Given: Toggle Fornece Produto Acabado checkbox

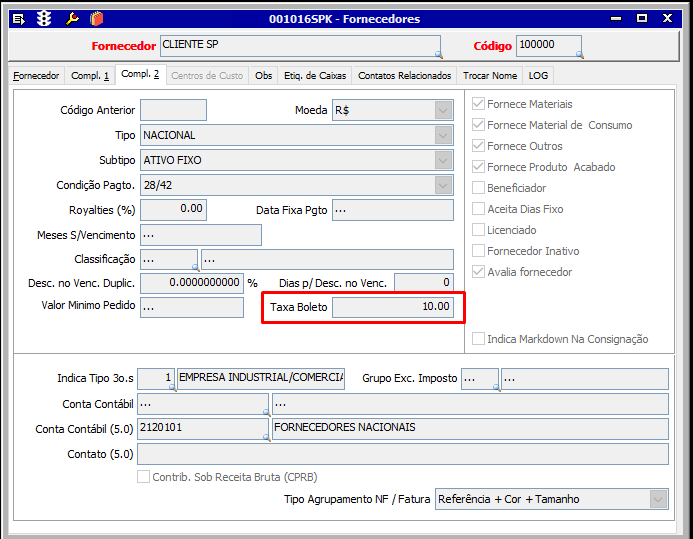Looking at the screenshot, I should coord(478,167).
